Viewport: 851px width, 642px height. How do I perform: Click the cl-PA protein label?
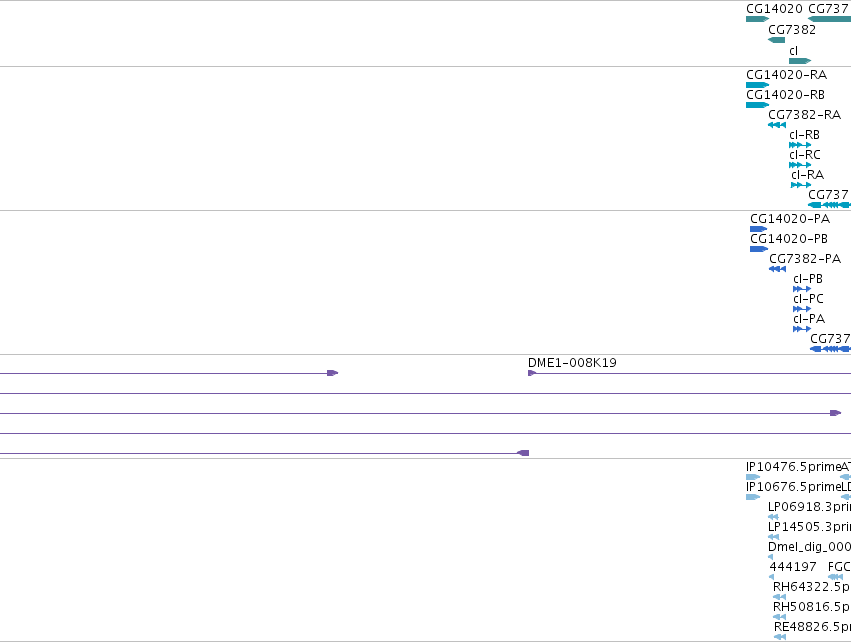pos(809,319)
